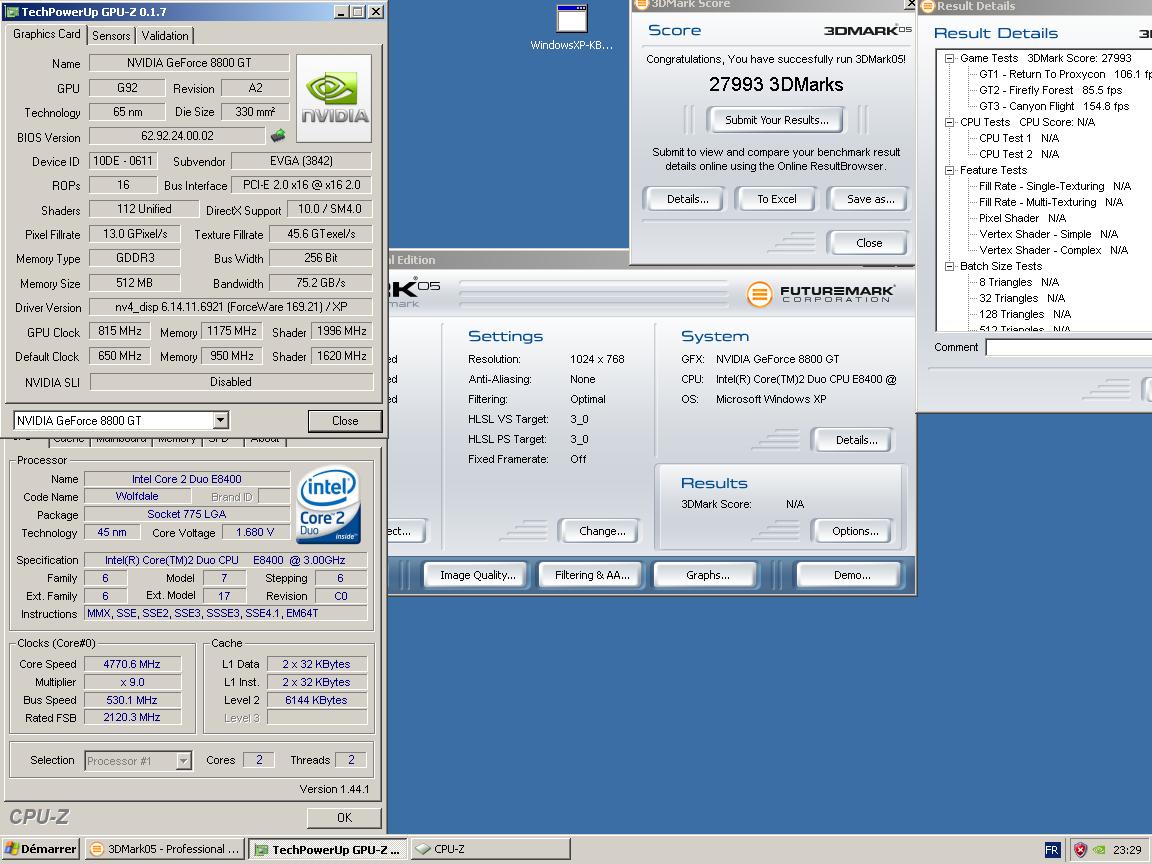
Task: Click GPU Clock value 815 MHz
Action: [x=120, y=331]
